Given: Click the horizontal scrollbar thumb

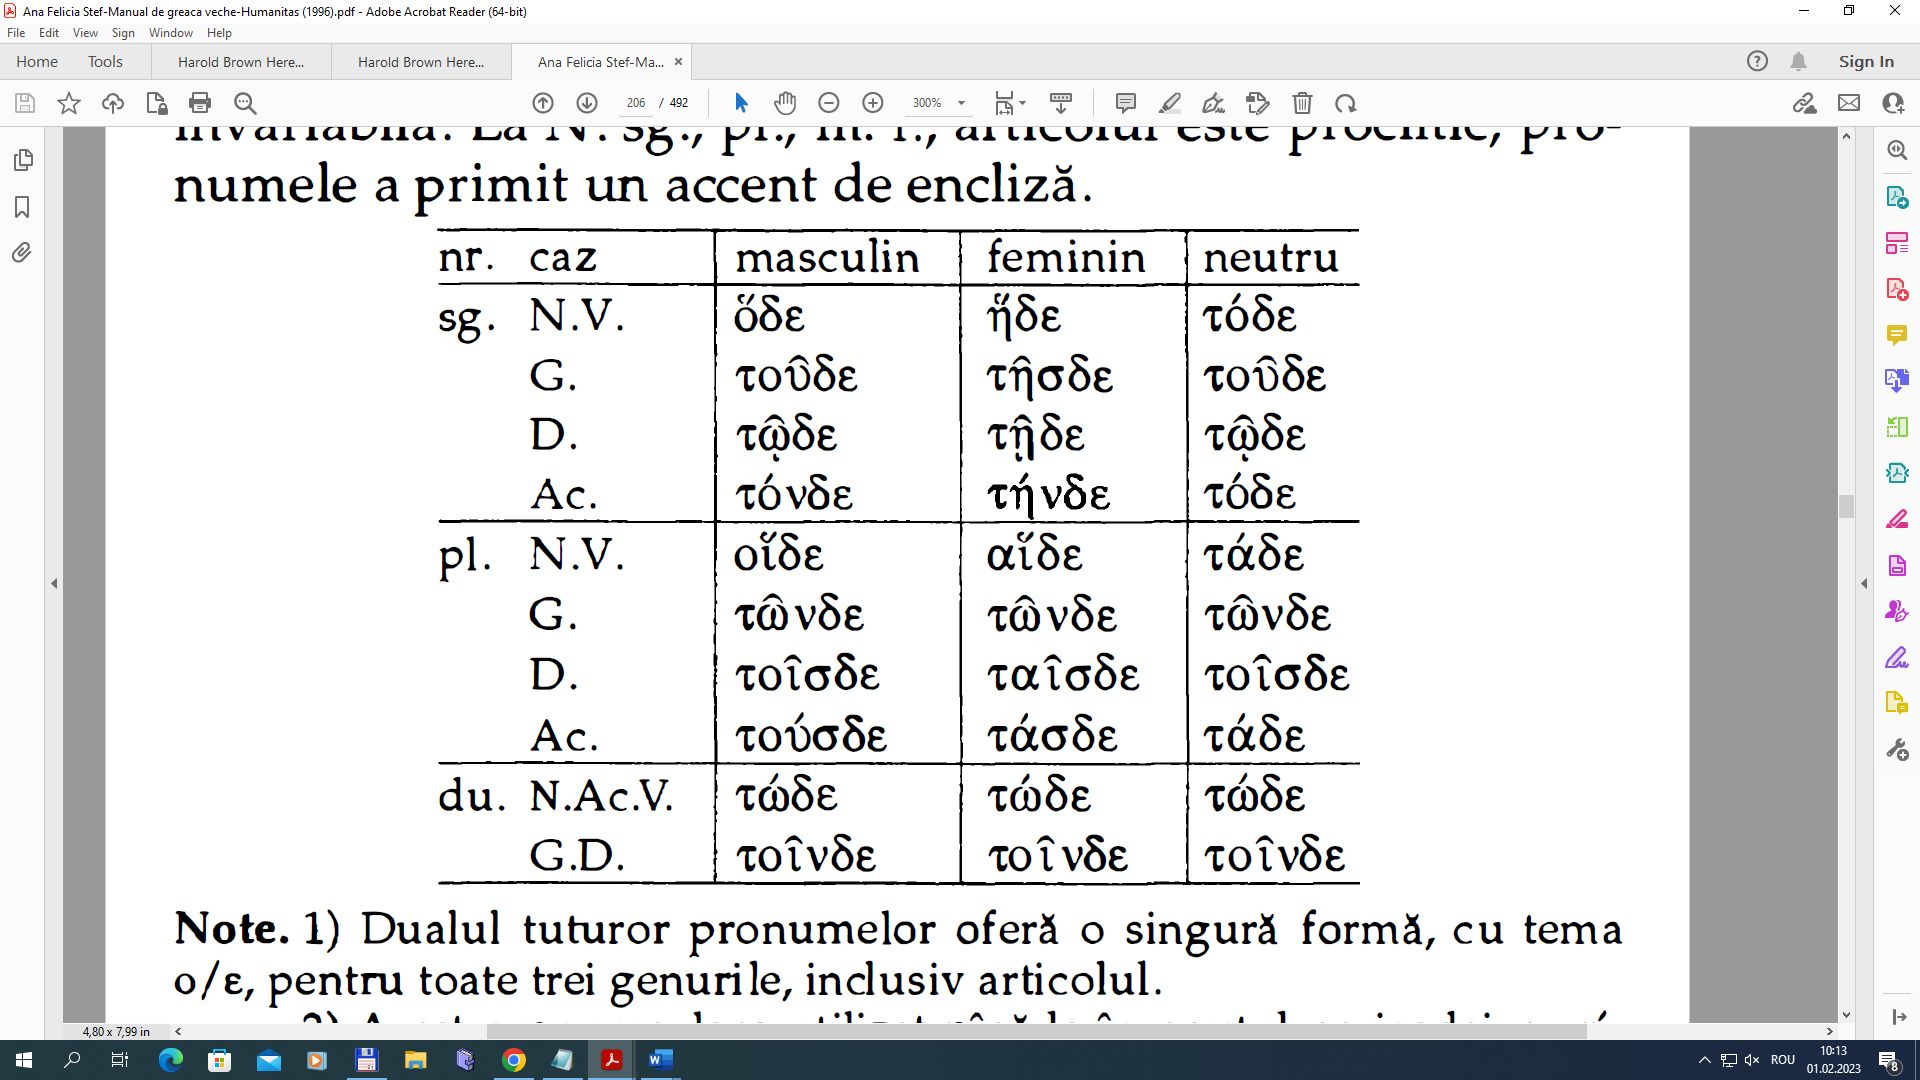Looking at the screenshot, I should pyautogui.click(x=1036, y=1031).
